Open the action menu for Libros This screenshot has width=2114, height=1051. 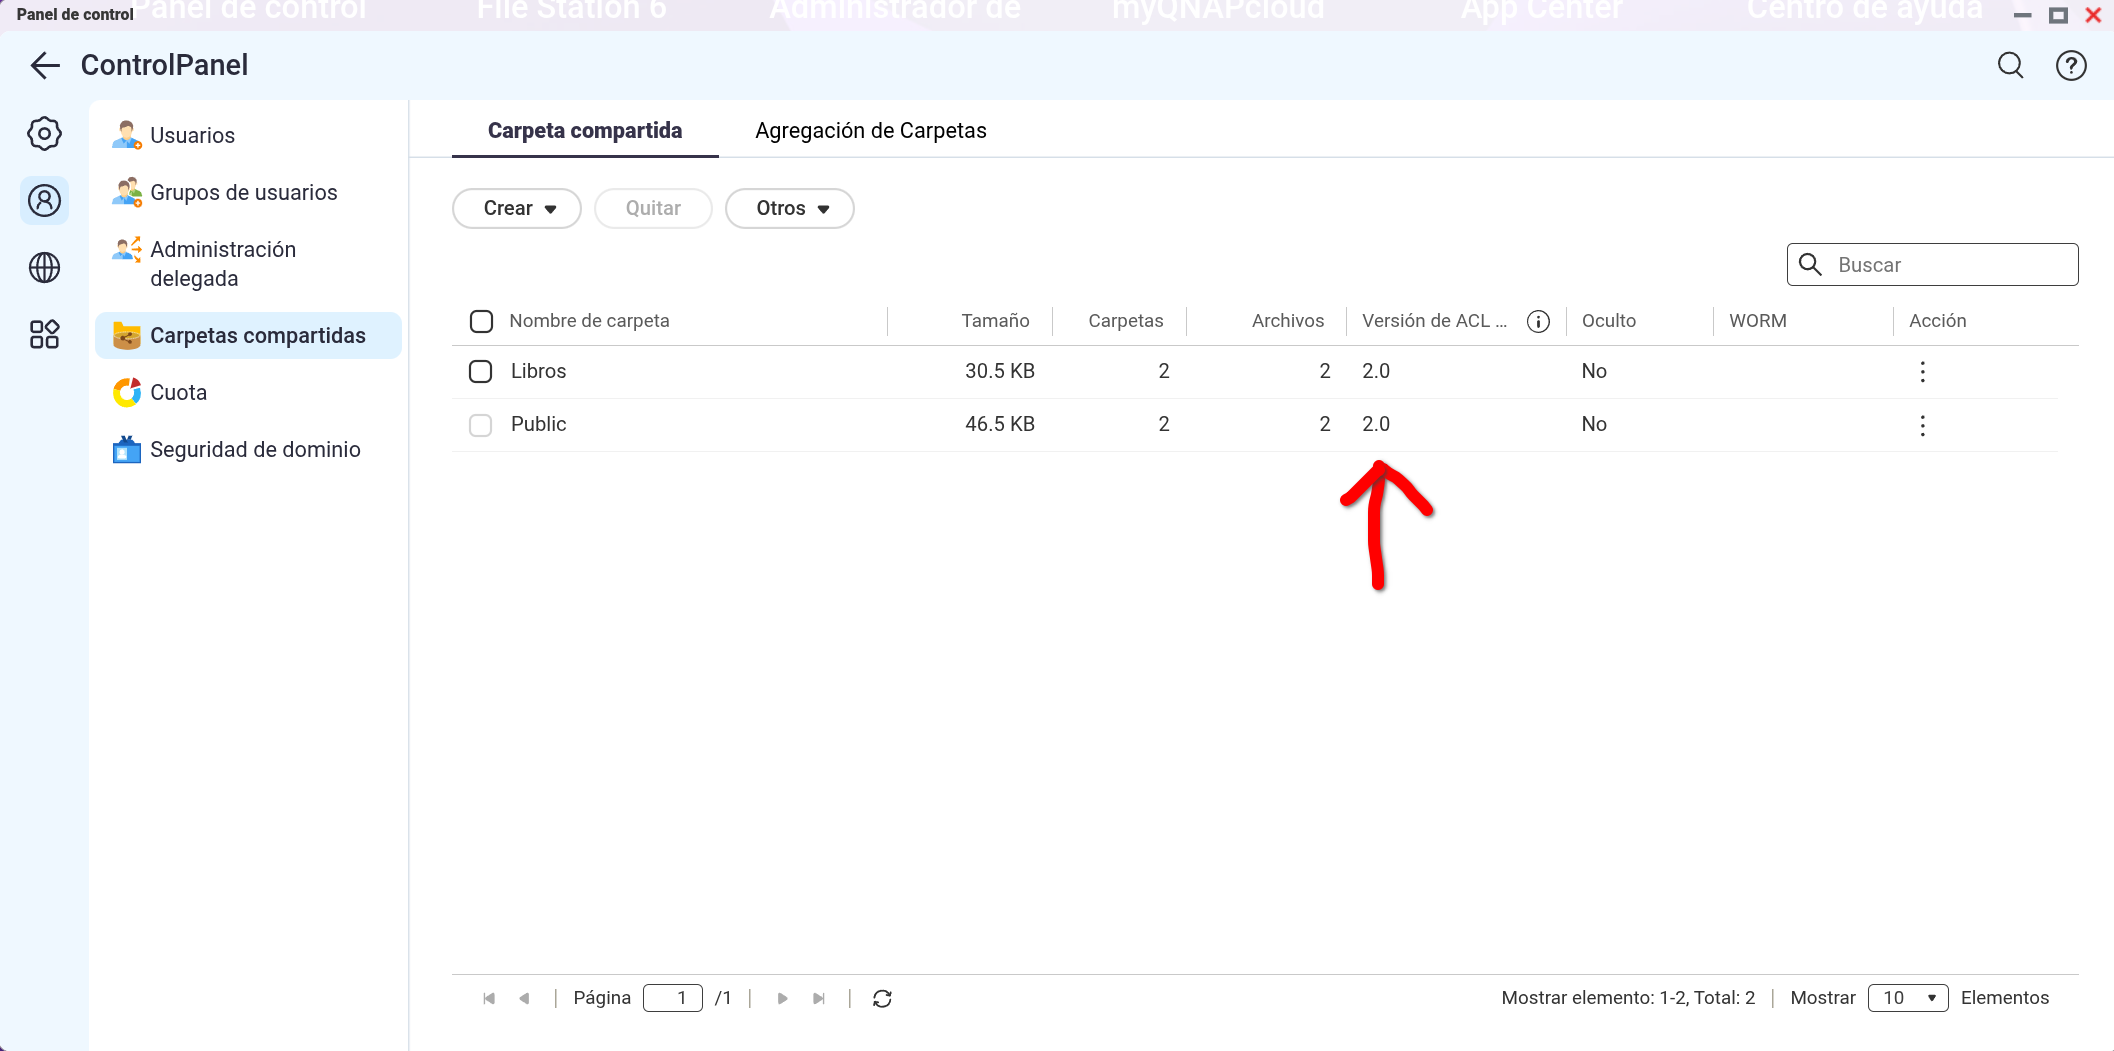tap(1922, 372)
